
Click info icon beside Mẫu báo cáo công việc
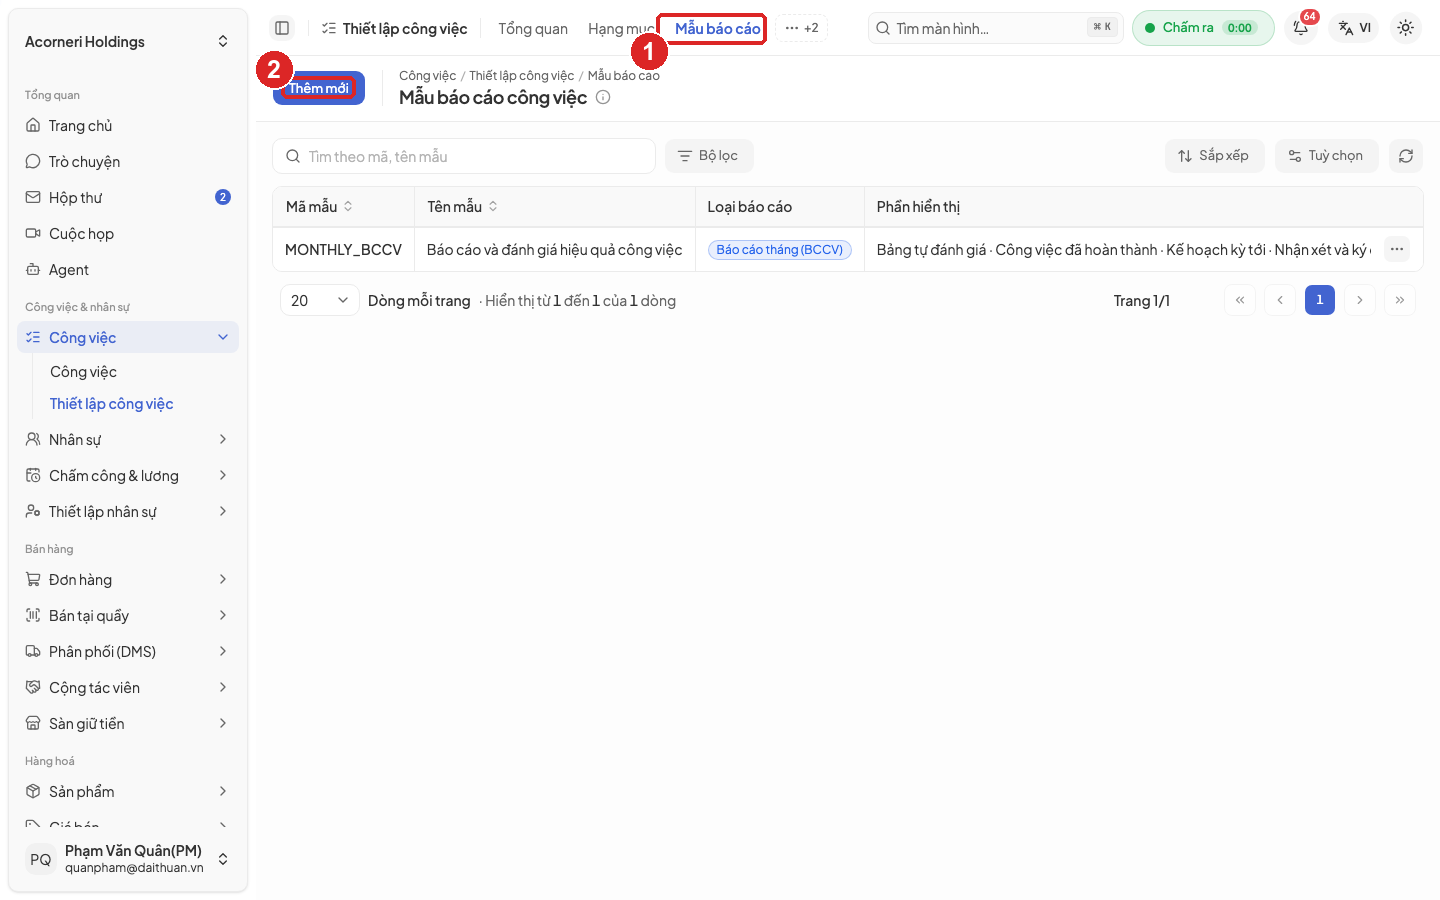[603, 97]
